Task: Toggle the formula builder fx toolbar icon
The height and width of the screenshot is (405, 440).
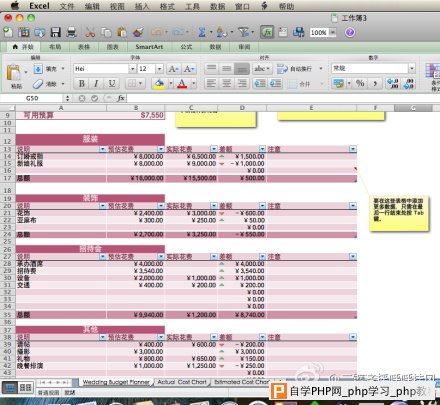Action: (x=267, y=32)
